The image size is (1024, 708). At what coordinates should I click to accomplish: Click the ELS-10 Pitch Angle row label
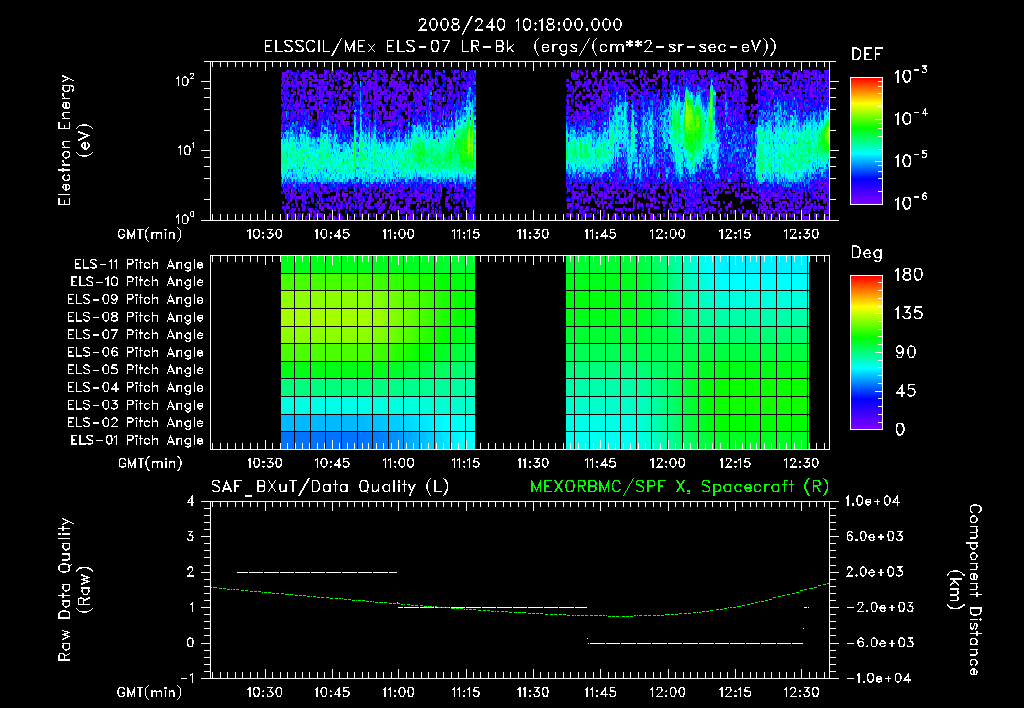pyautogui.click(x=136, y=282)
